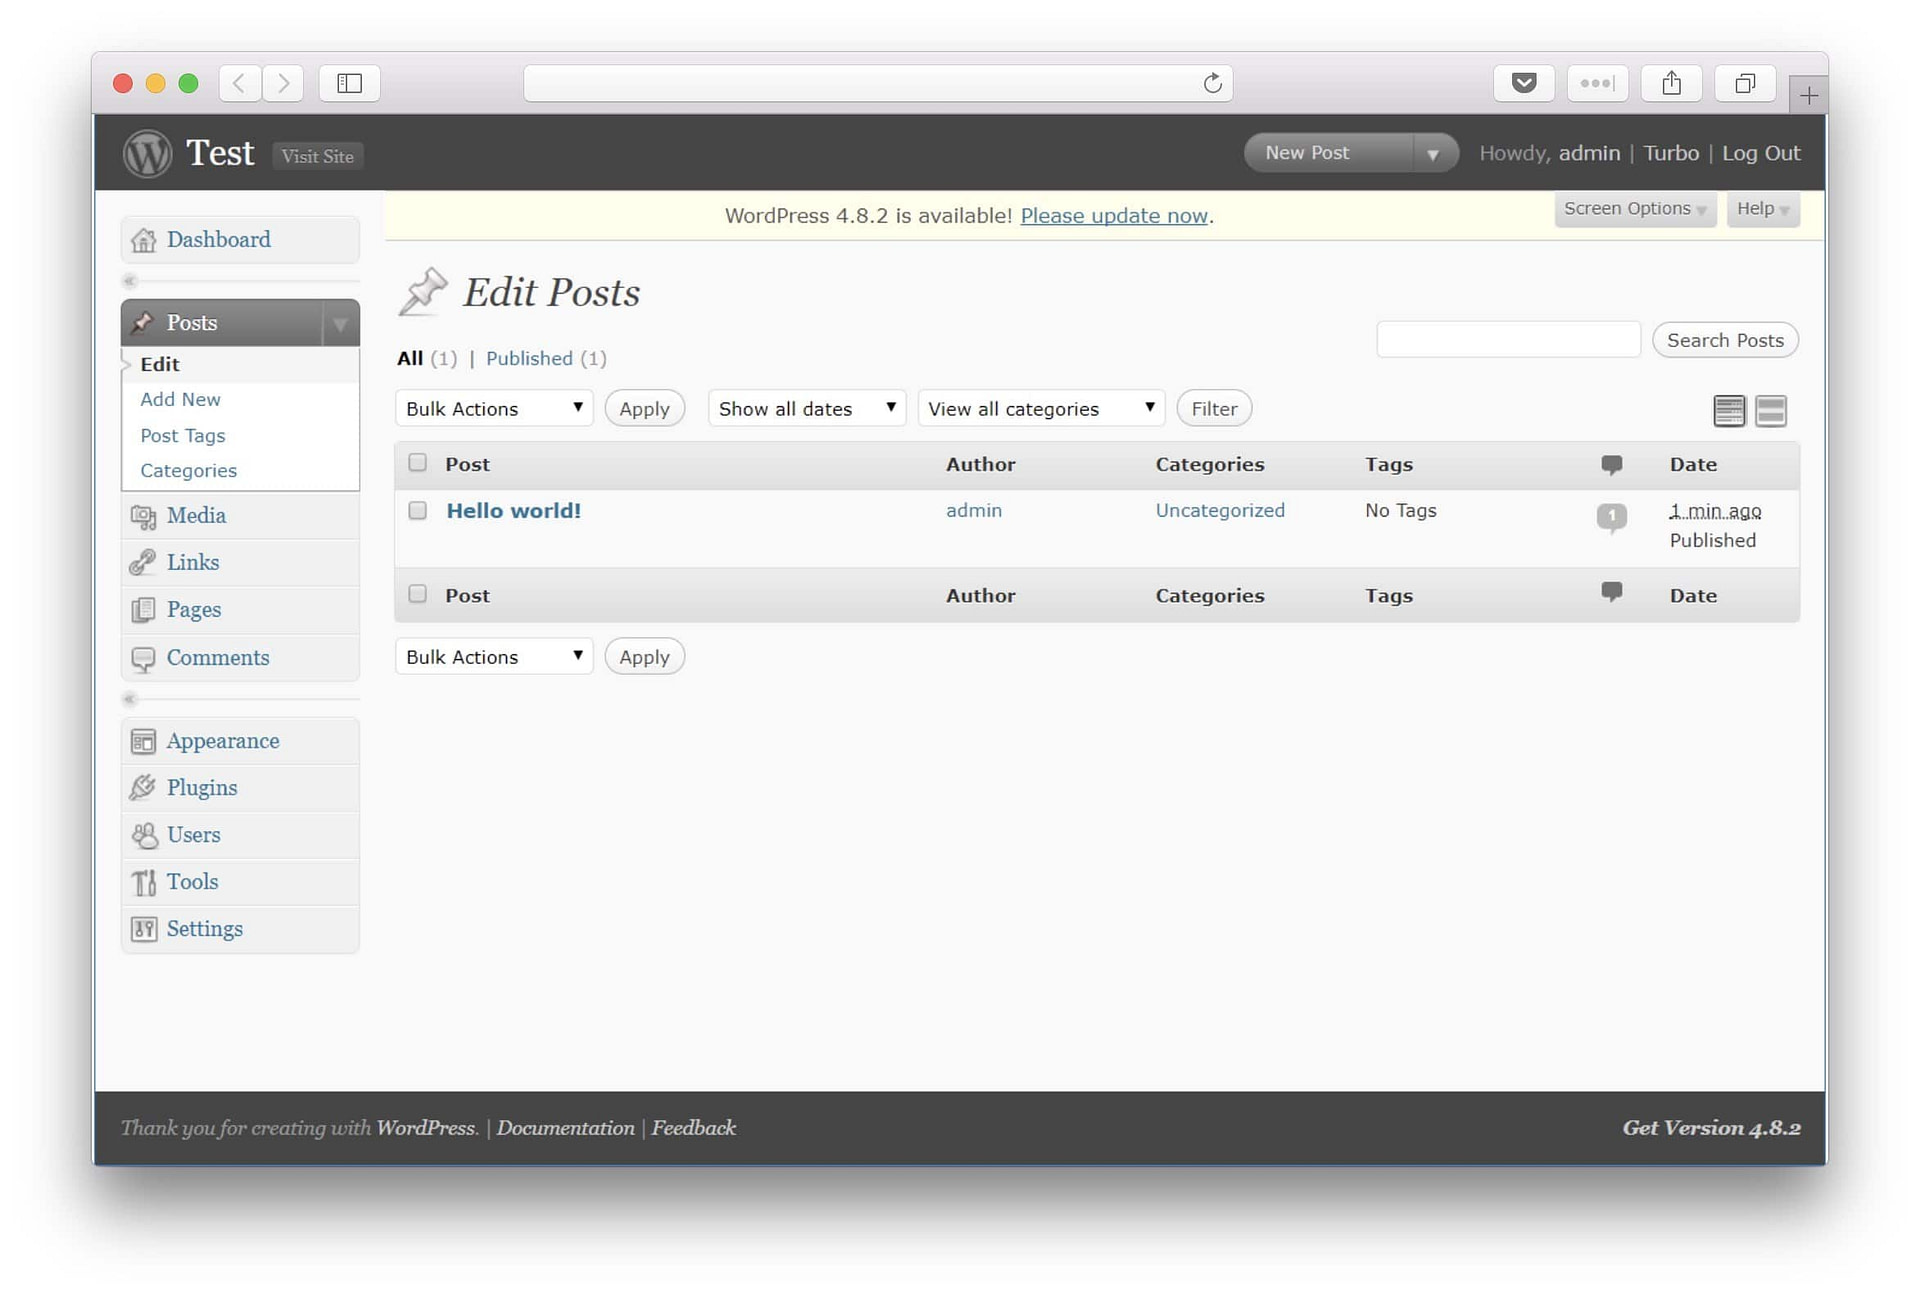Reload the page in browser

[1212, 83]
